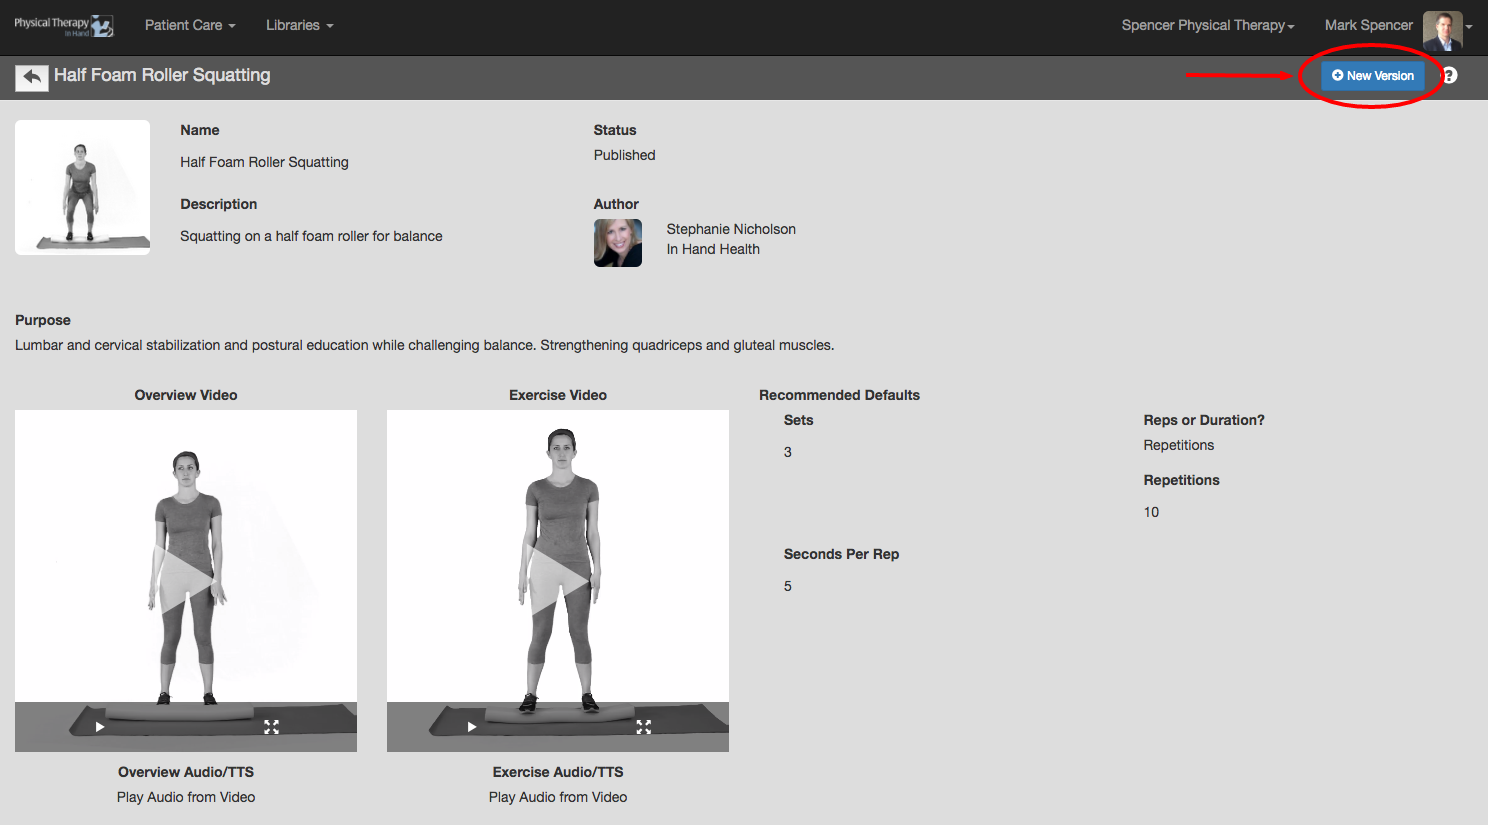Click Stephanie Nicholson's author photo

coord(618,243)
